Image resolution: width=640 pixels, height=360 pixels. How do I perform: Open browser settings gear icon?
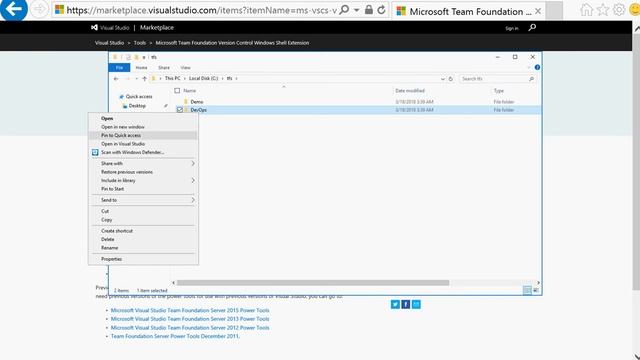click(x=619, y=10)
